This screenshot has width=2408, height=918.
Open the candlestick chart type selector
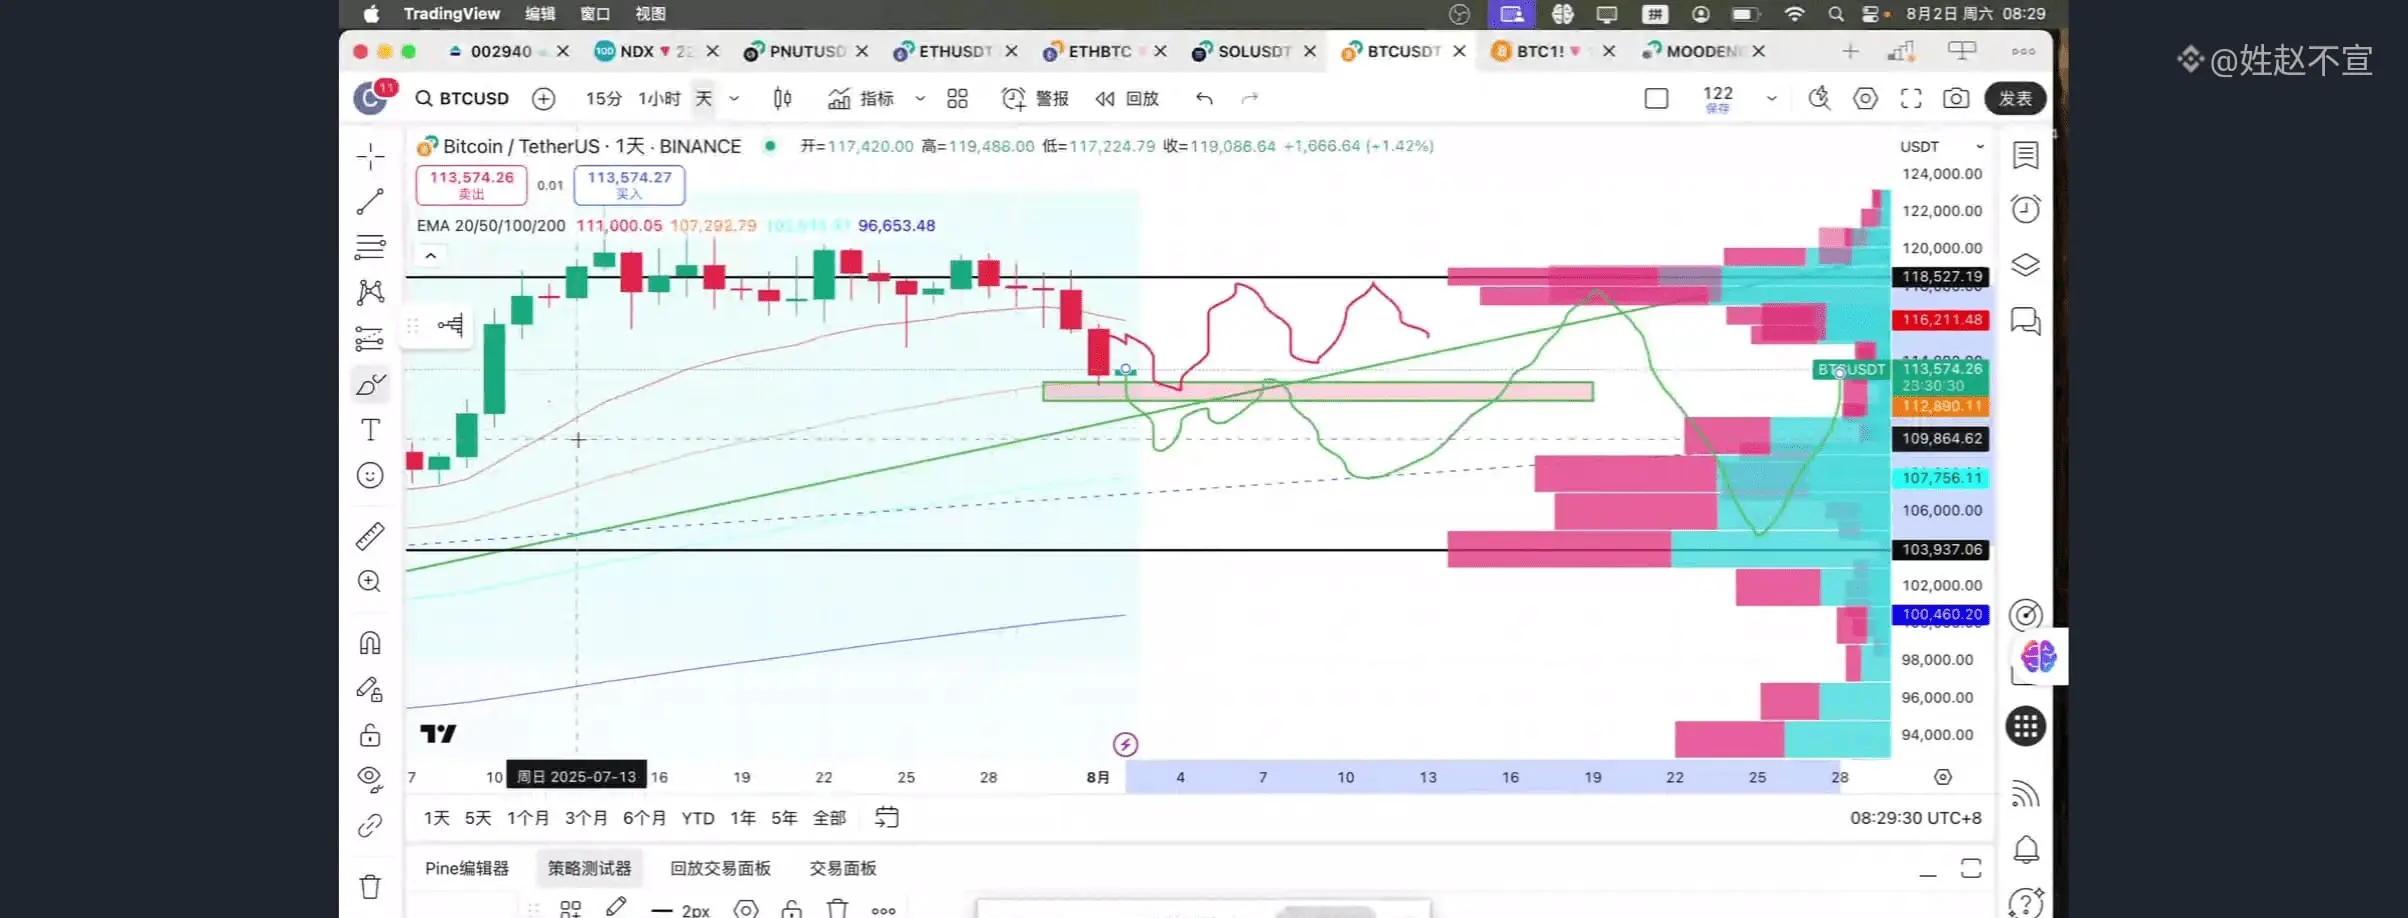coord(782,98)
